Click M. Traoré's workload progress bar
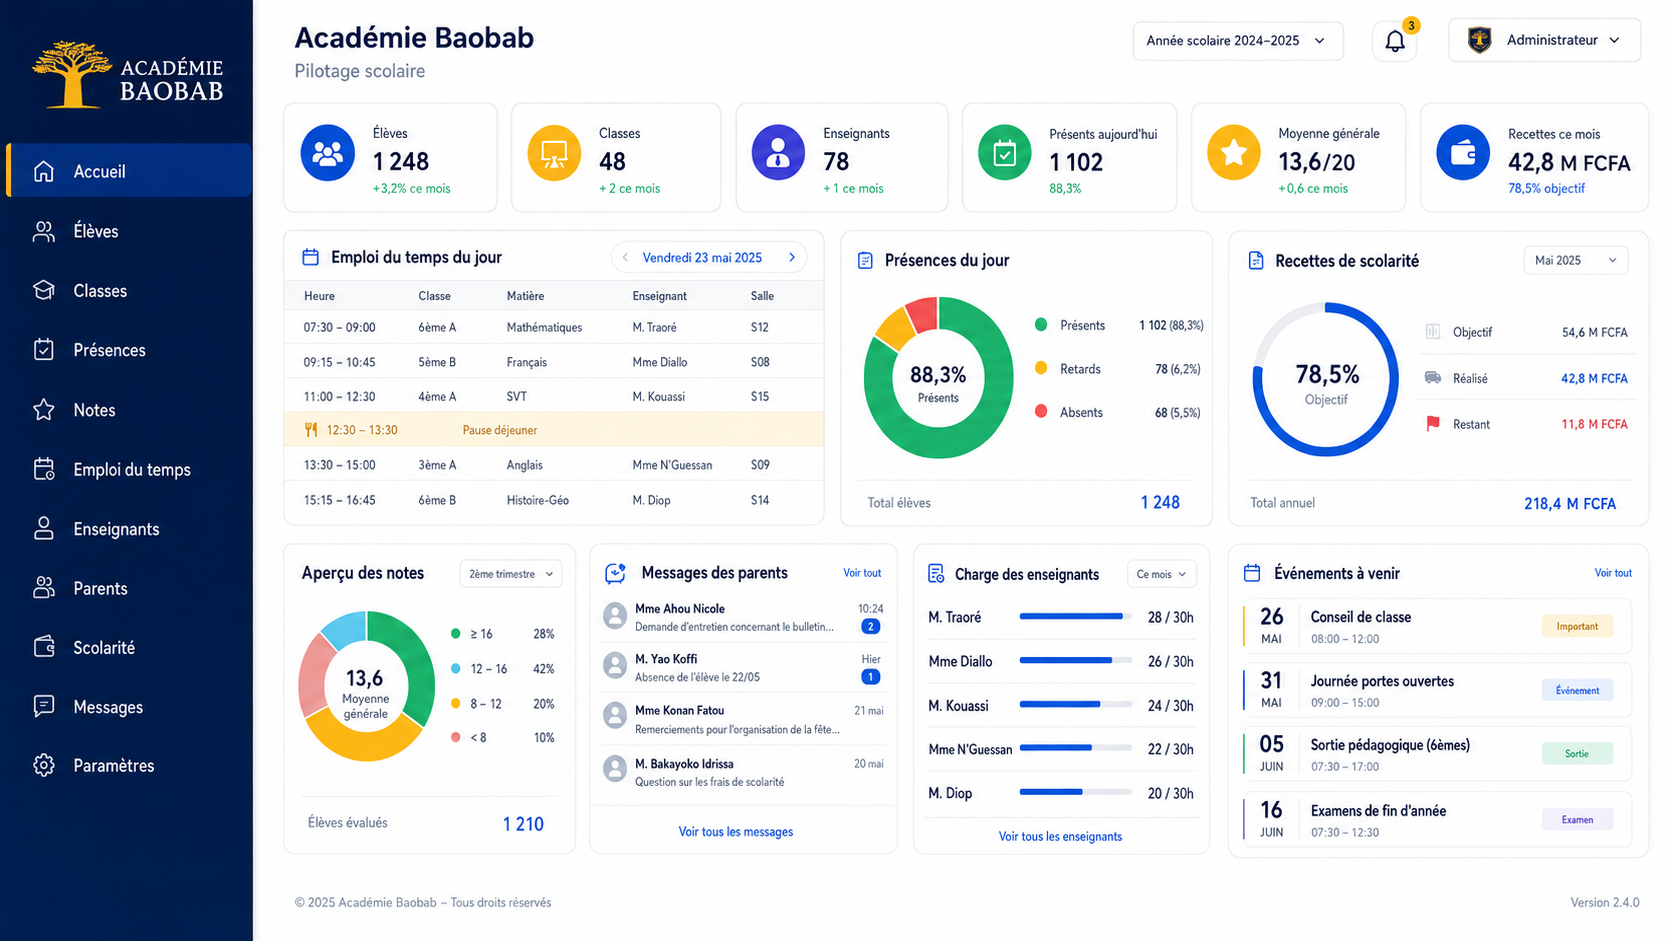The image size is (1672, 941). [x=1075, y=617]
